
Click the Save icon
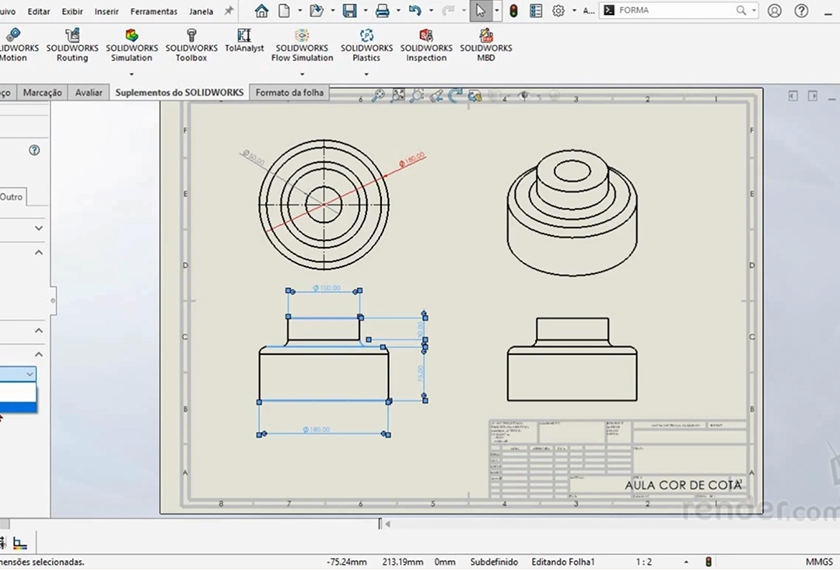(x=349, y=11)
